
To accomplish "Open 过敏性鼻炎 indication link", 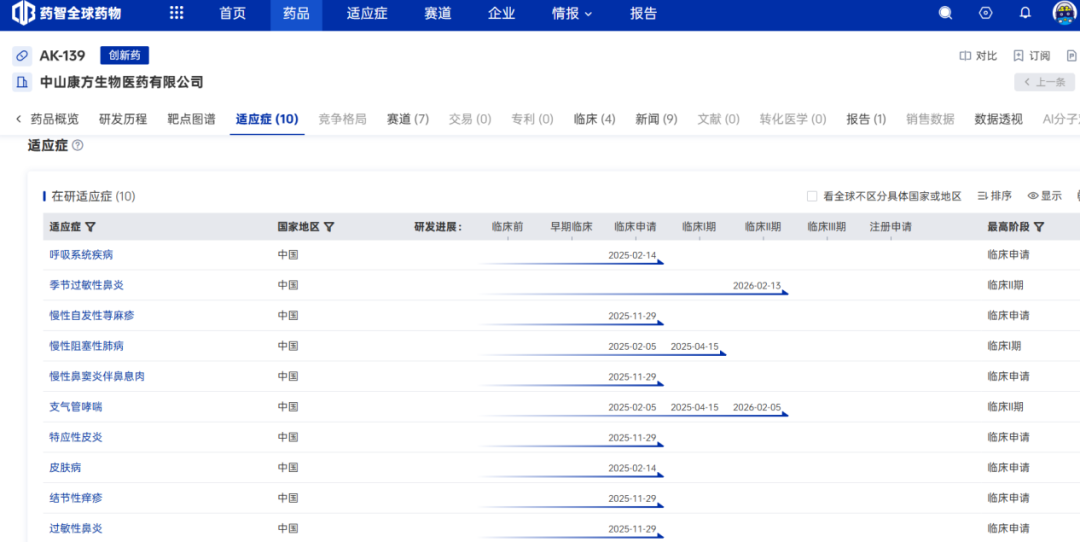I will tap(76, 528).
